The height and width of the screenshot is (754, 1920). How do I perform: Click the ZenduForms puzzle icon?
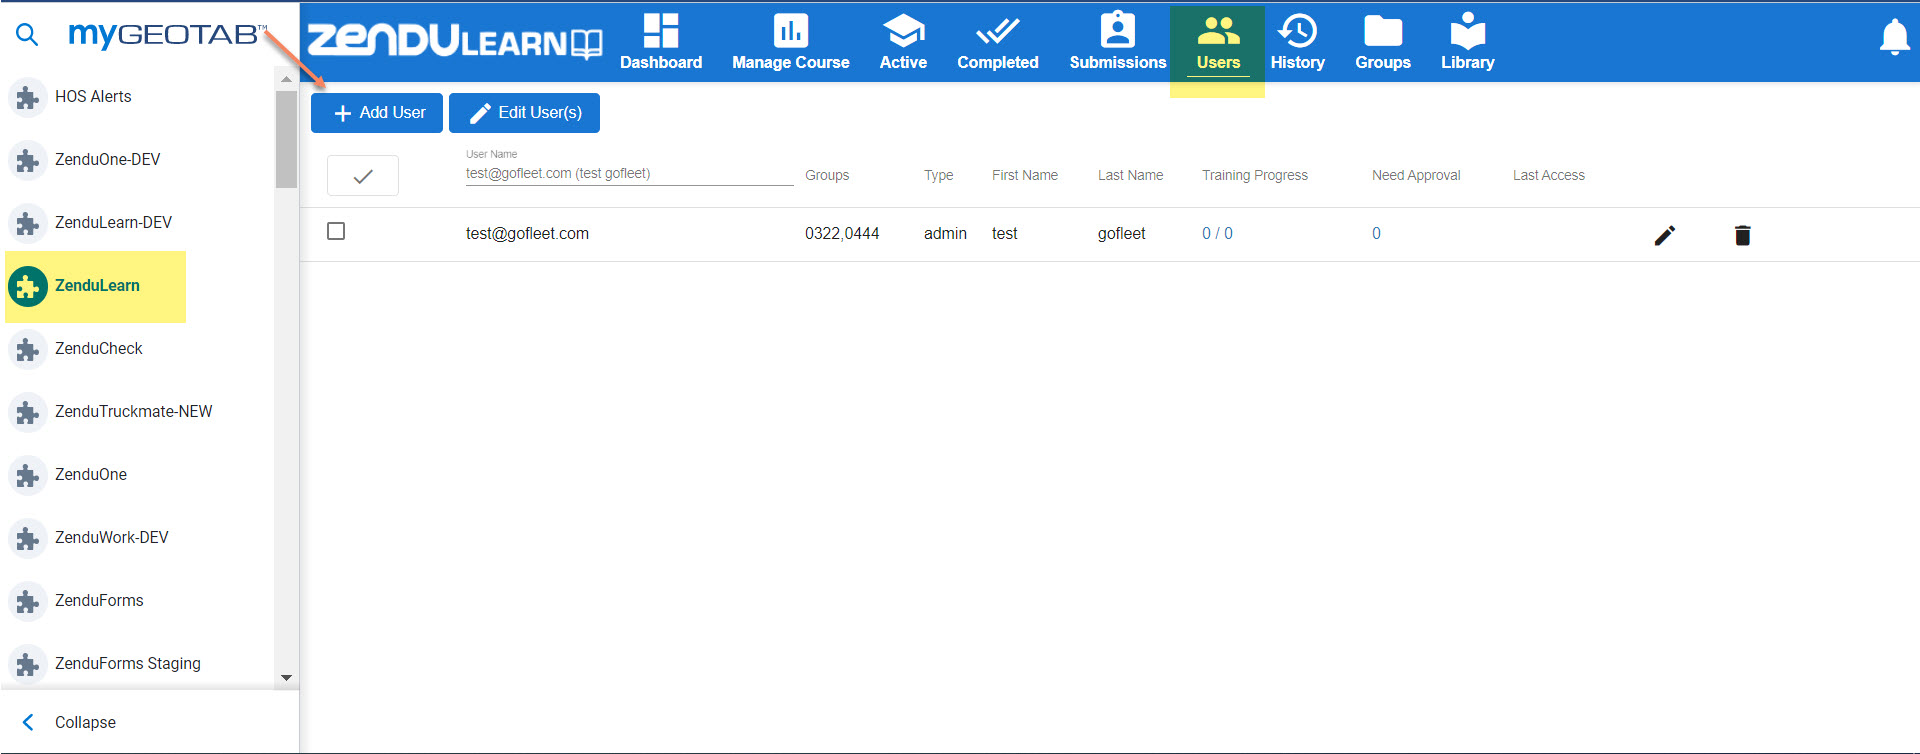[28, 602]
